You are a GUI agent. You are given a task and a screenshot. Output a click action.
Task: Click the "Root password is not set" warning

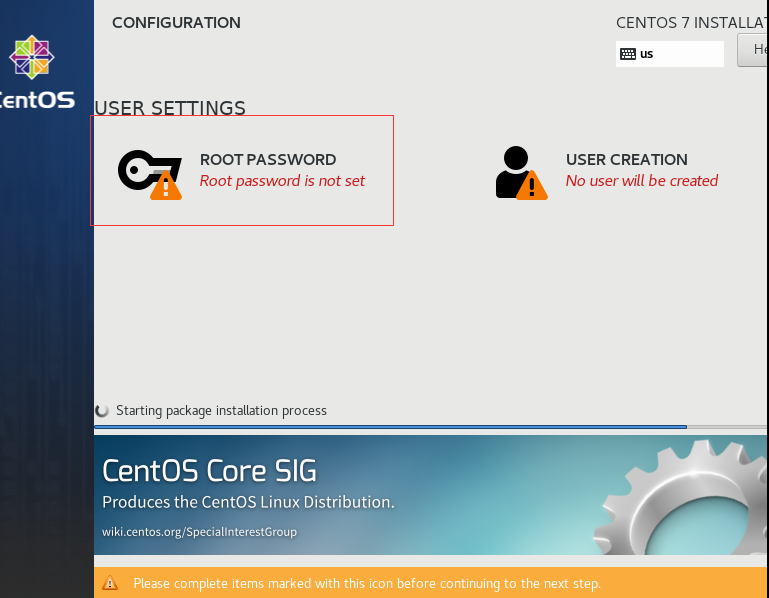[x=283, y=181]
